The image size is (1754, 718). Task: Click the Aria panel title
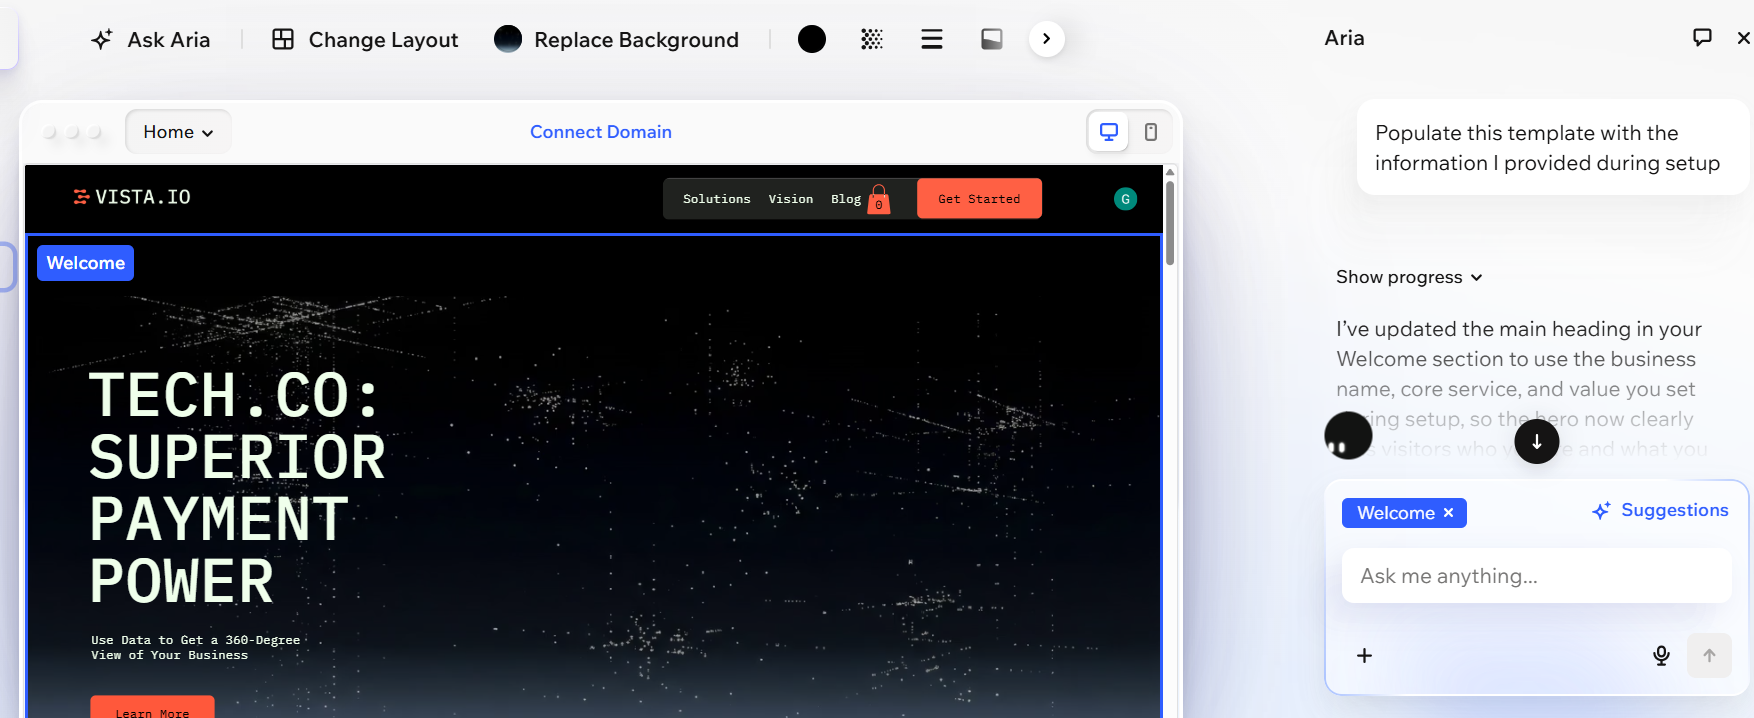[1344, 38]
